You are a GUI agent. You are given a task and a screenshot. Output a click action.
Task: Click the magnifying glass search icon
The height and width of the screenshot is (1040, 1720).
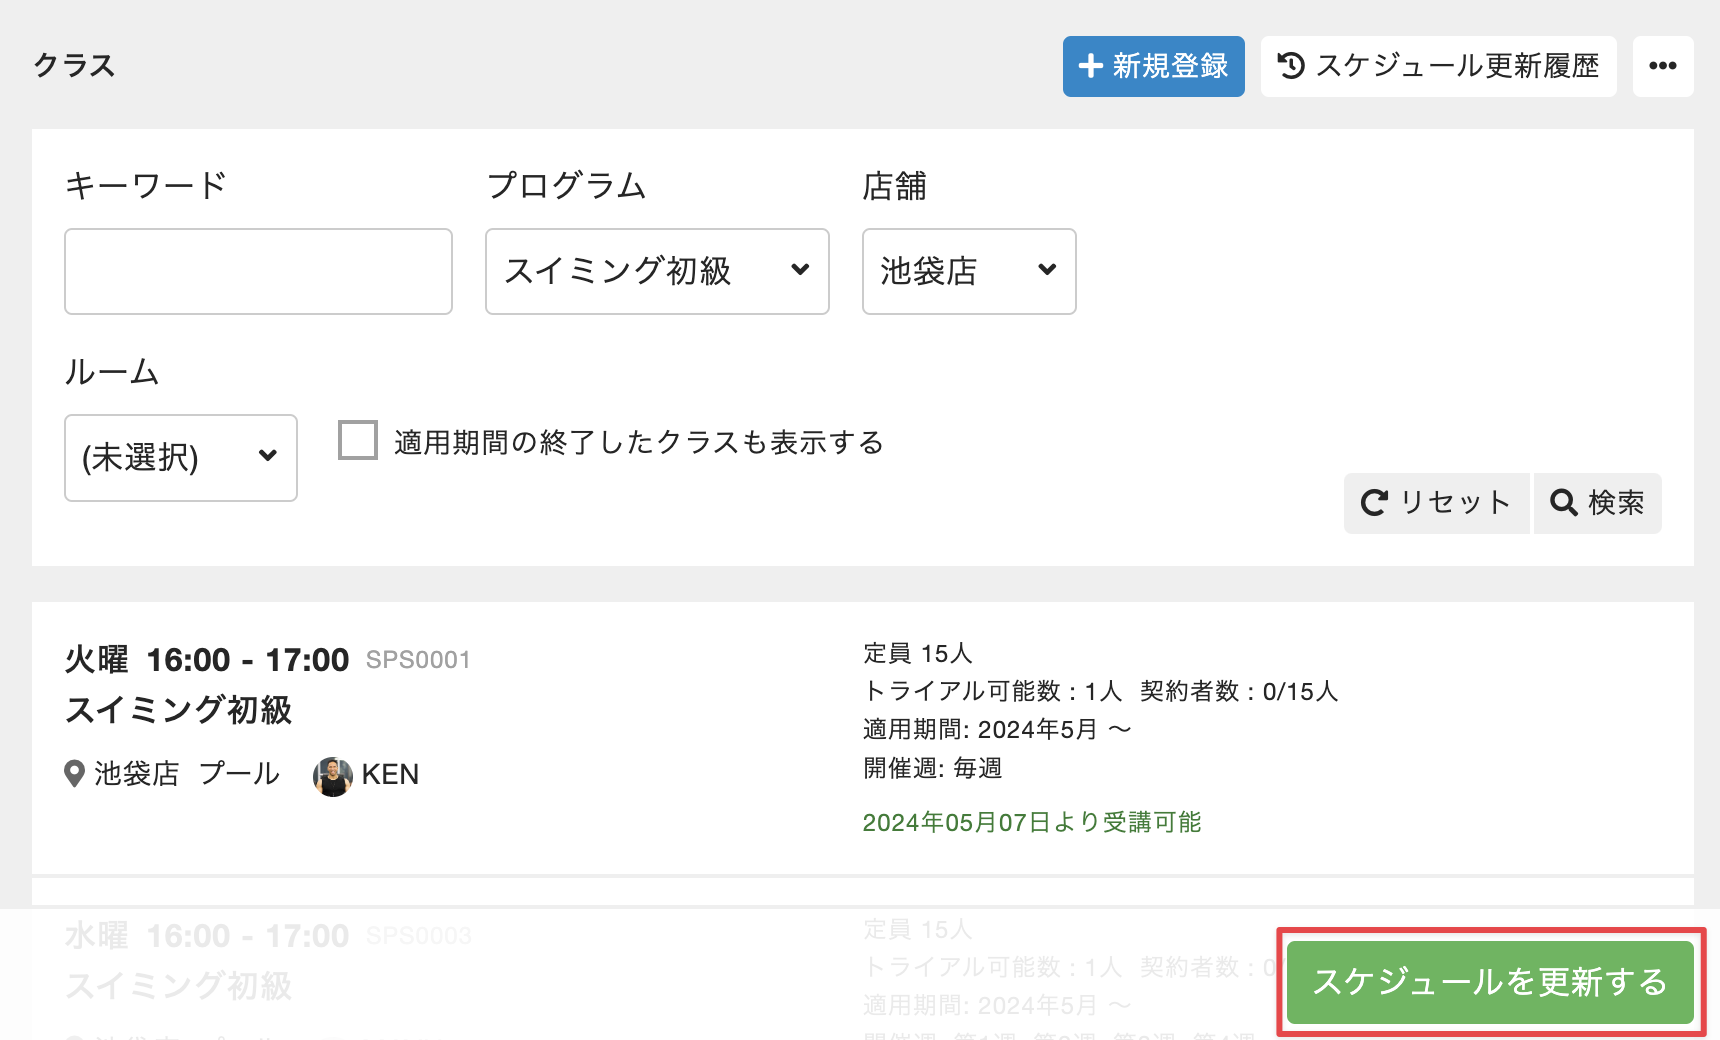point(1563,502)
